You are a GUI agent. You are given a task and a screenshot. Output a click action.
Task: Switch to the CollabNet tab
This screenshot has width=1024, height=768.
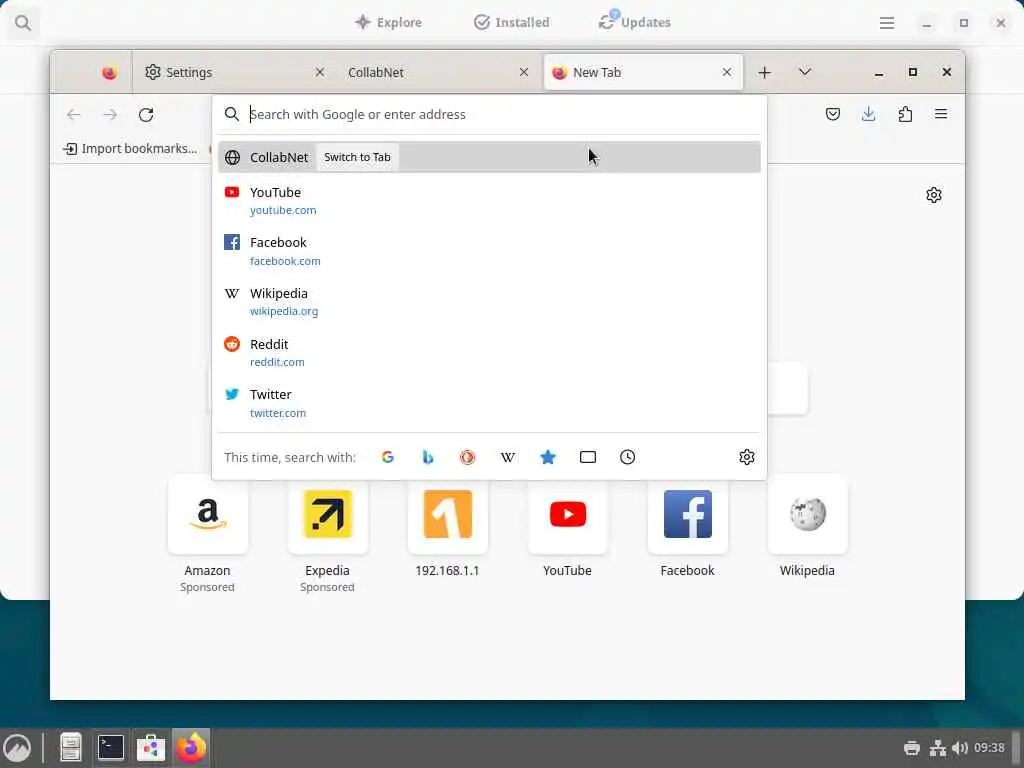[438, 72]
